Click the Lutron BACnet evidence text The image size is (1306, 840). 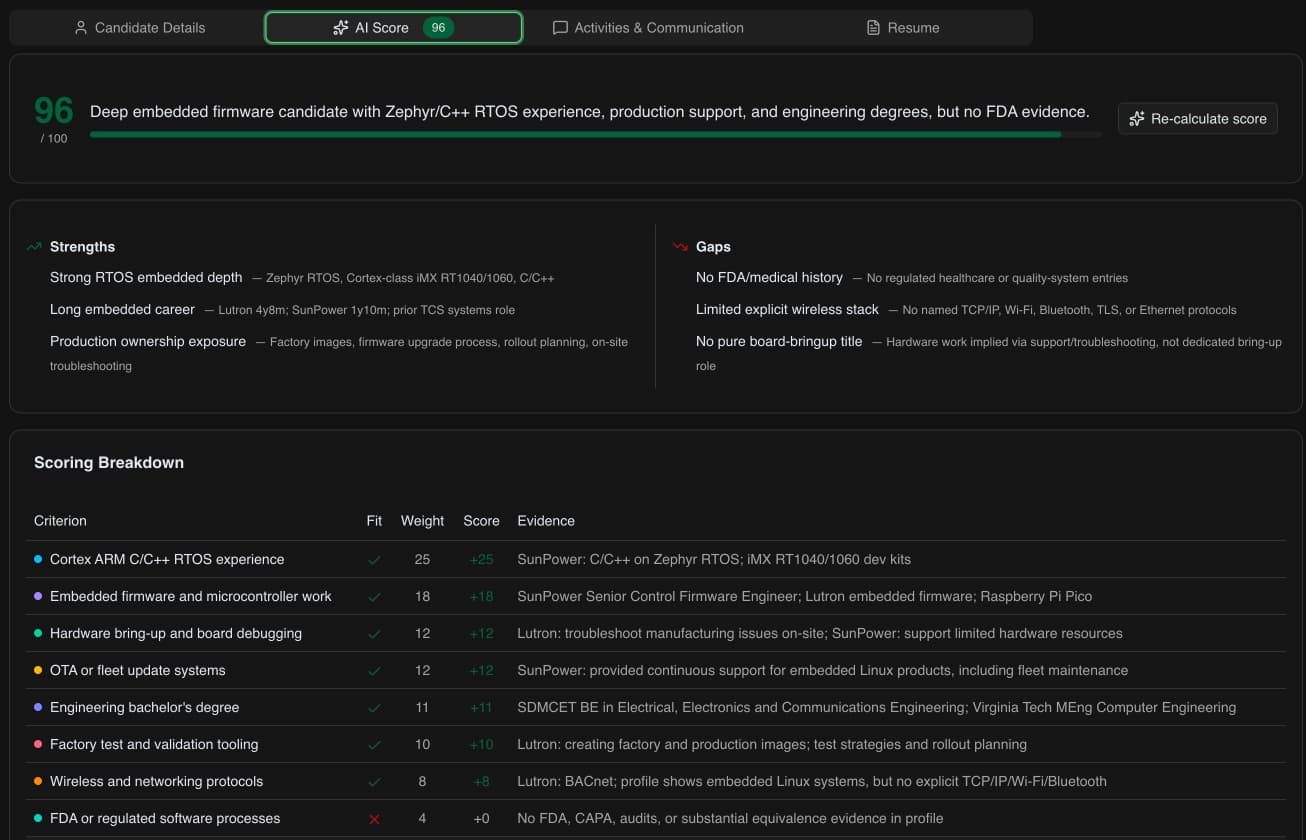coord(812,782)
